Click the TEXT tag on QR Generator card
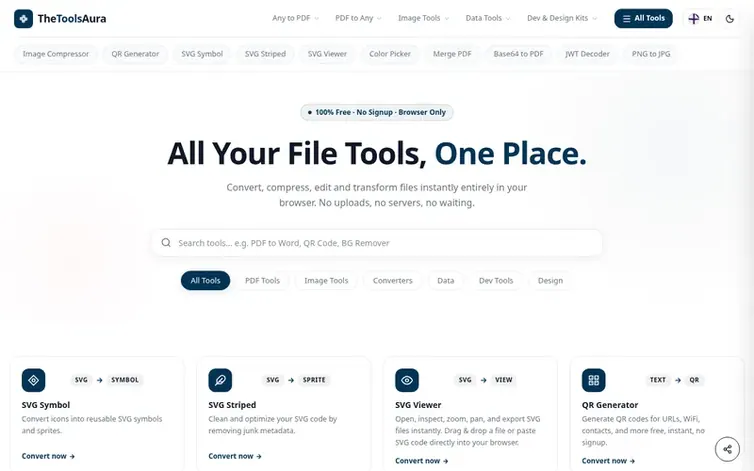This screenshot has height=471, width=754. coord(657,380)
